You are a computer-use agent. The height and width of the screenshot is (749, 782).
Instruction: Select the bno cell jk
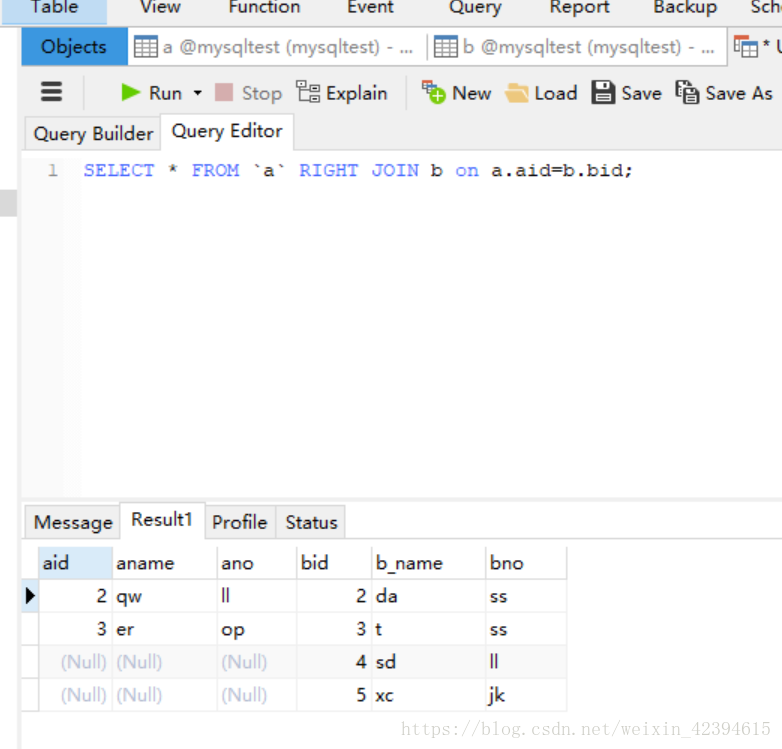point(526,695)
